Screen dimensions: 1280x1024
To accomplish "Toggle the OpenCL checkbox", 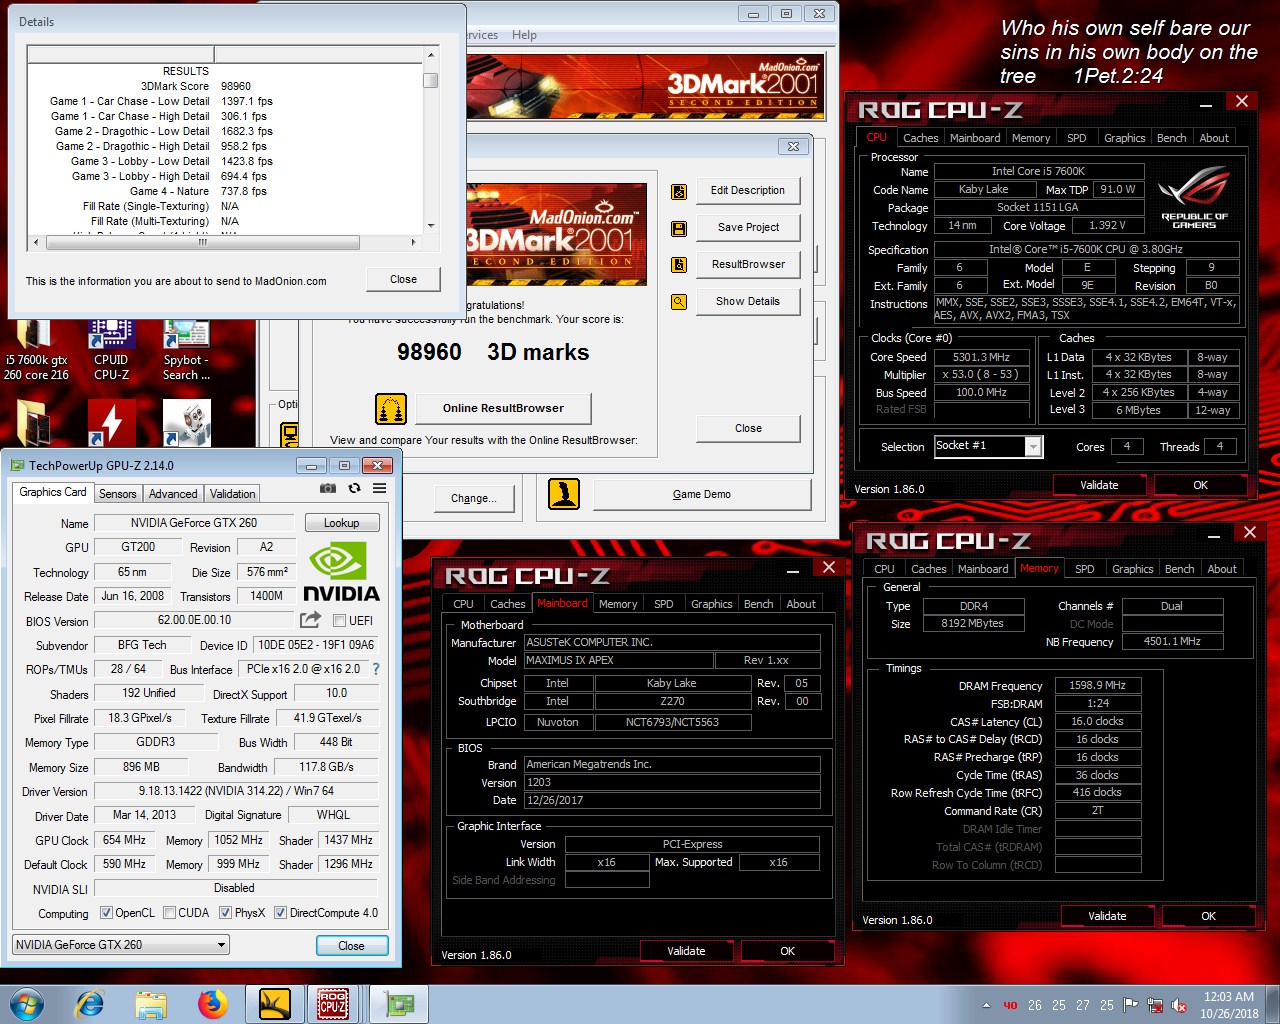I will pos(106,912).
